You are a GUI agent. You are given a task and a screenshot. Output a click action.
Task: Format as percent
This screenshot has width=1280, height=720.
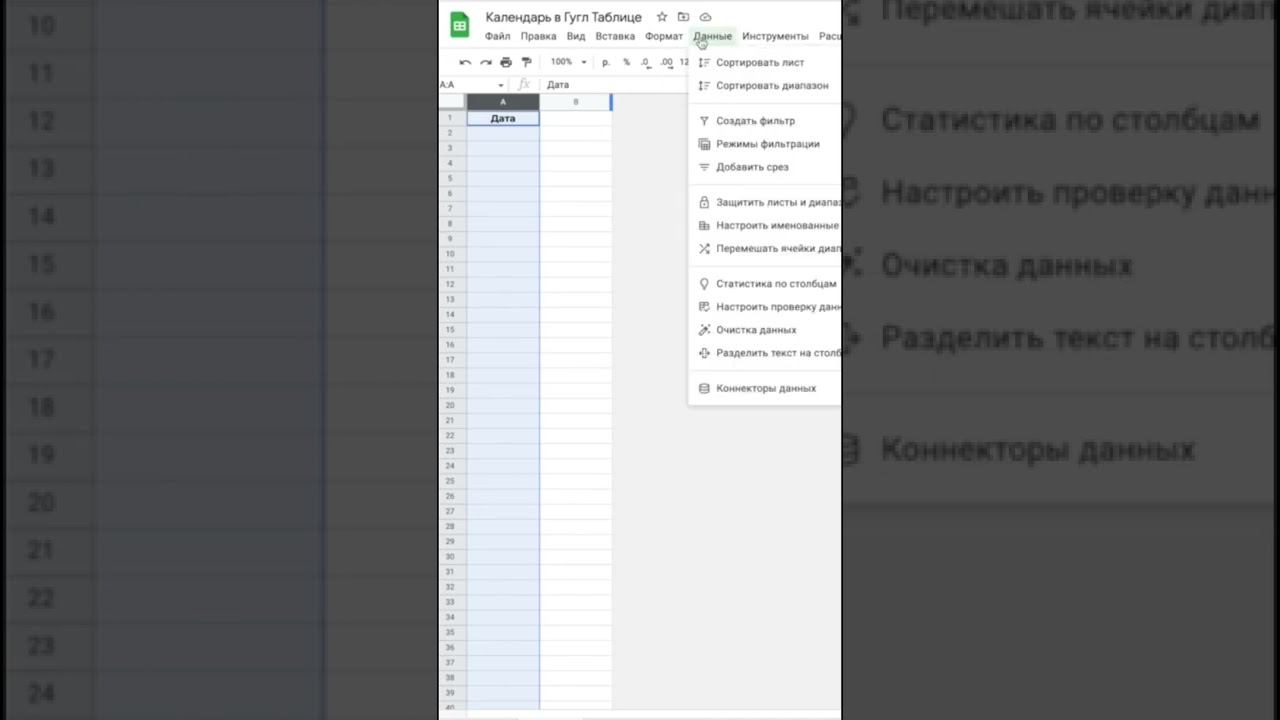(x=626, y=62)
